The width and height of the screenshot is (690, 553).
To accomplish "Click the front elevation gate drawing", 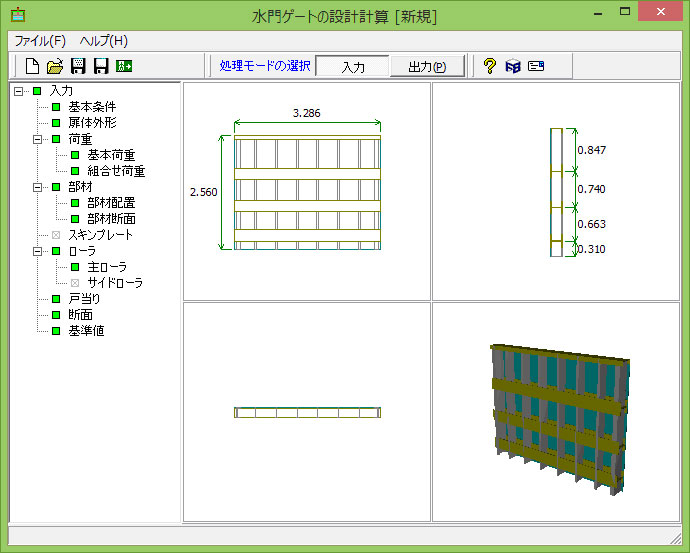I will [307, 193].
